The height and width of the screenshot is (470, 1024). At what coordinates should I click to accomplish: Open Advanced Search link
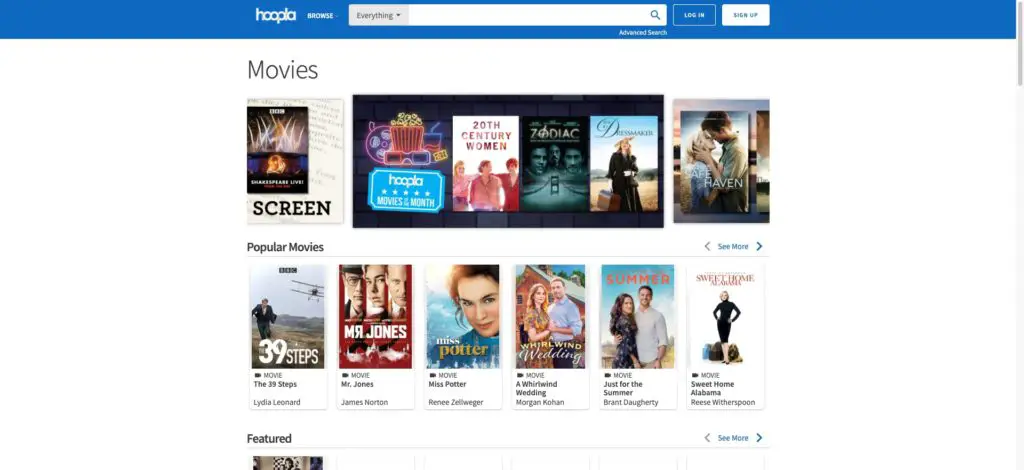(643, 33)
